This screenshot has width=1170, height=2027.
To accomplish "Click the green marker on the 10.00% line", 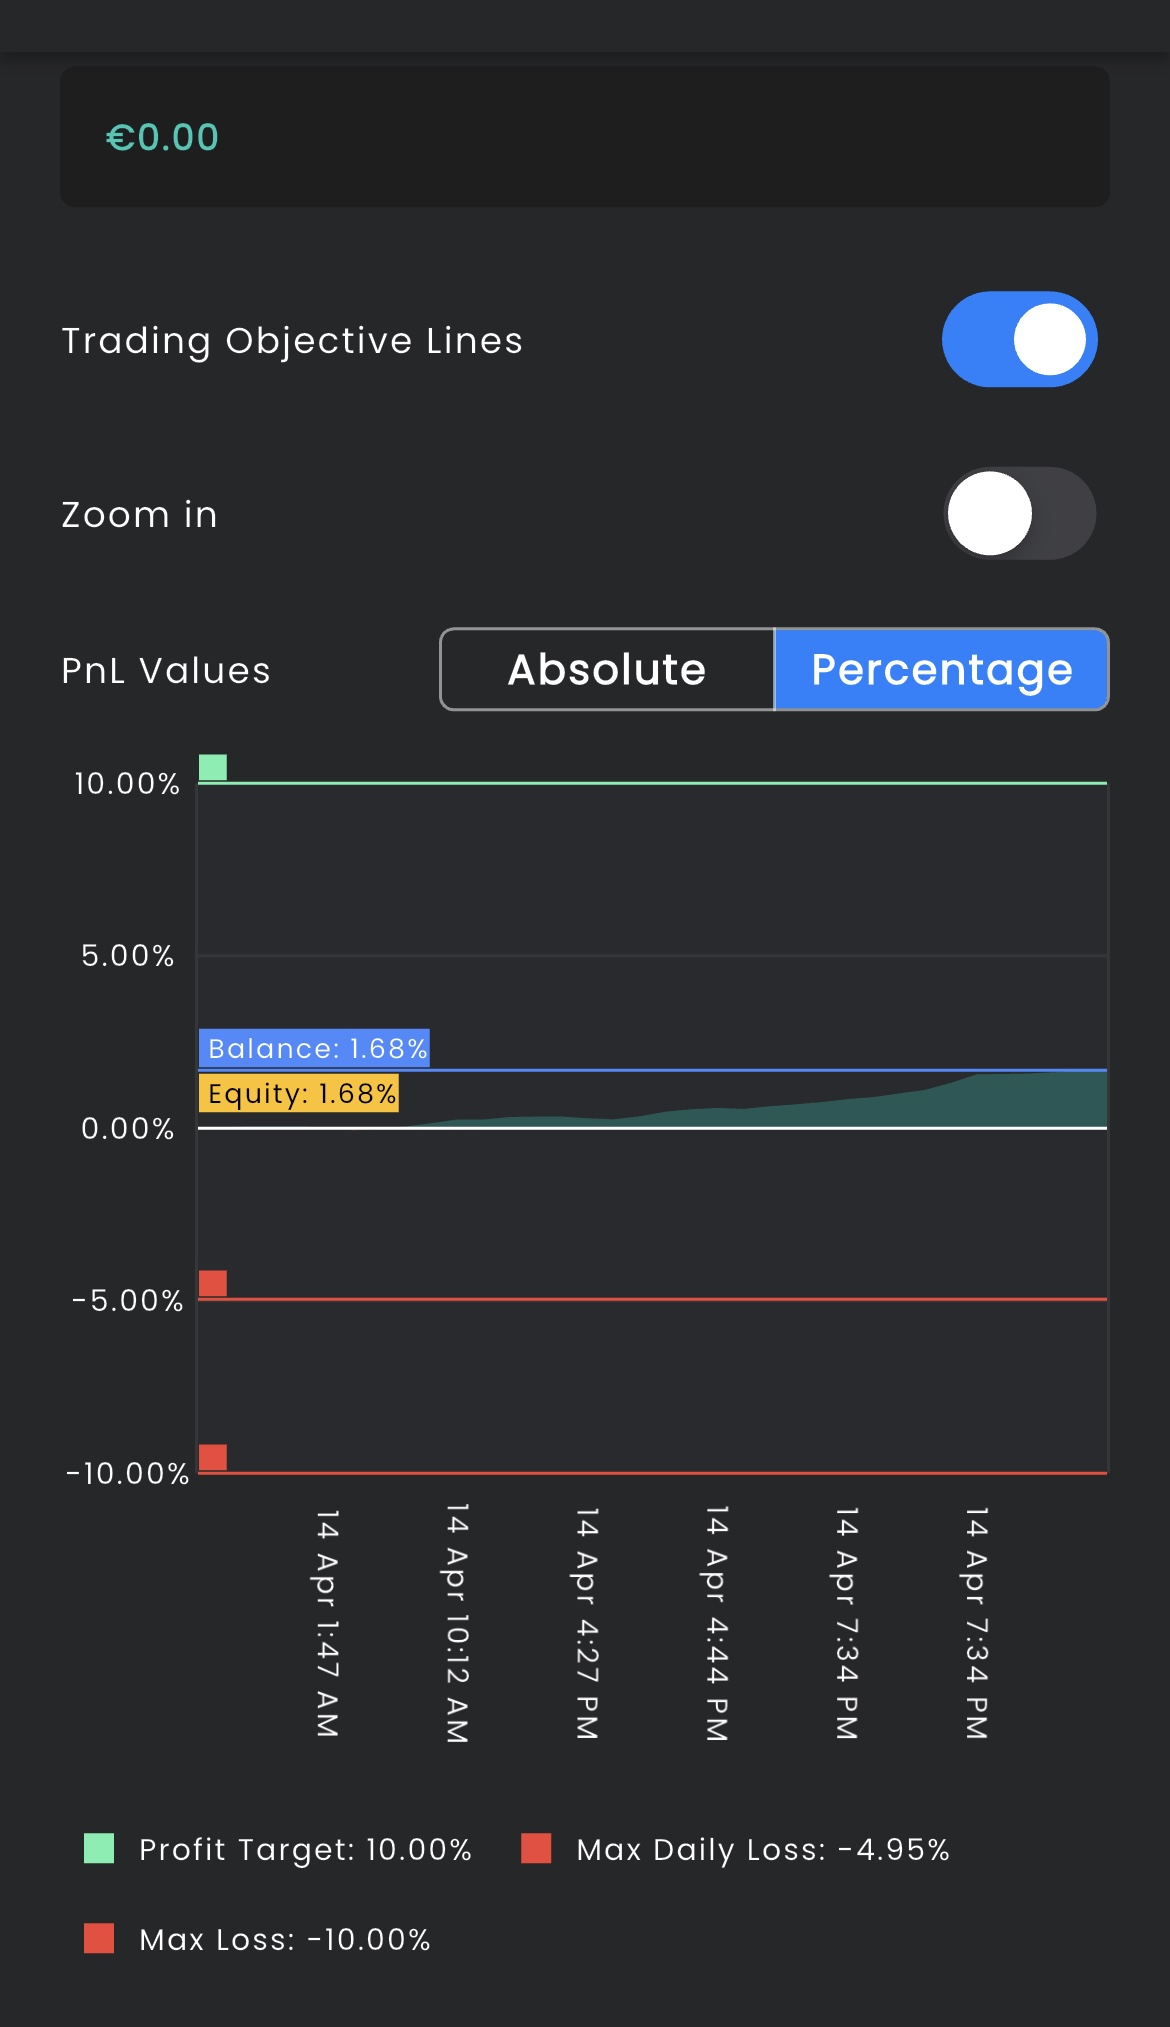I will click(x=213, y=767).
